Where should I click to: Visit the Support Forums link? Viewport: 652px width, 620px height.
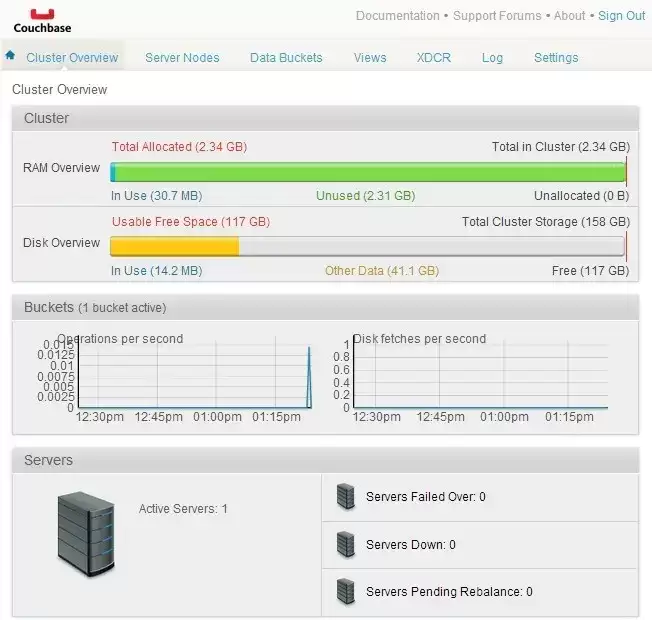click(497, 16)
